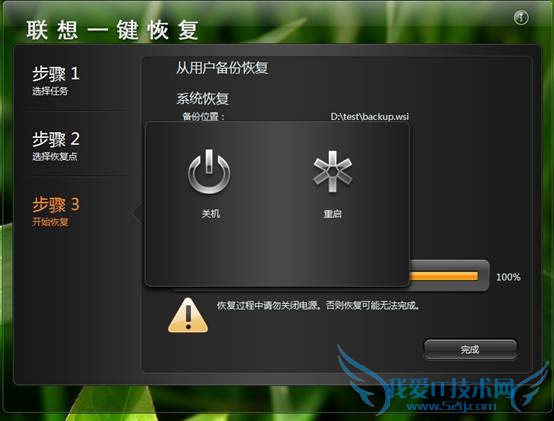Click the power shutdown icon
The width and height of the screenshot is (554, 421).
coord(210,171)
